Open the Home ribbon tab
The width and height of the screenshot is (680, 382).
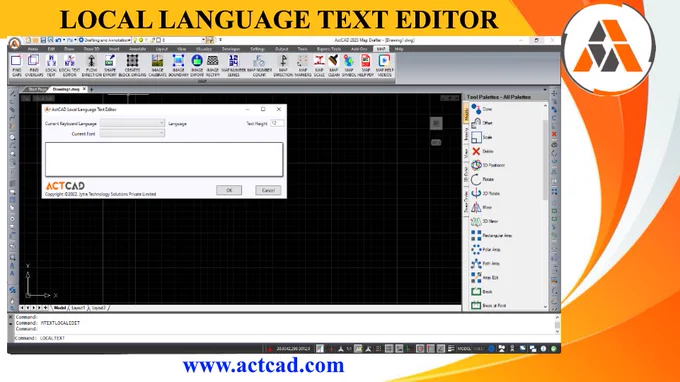pos(33,49)
